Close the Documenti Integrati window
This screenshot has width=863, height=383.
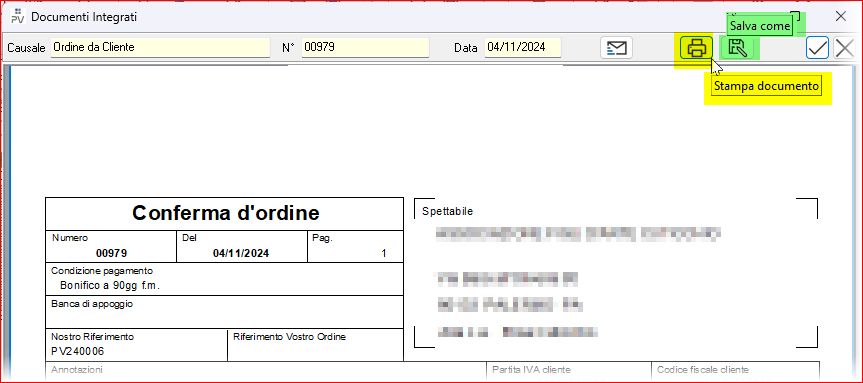click(x=840, y=17)
